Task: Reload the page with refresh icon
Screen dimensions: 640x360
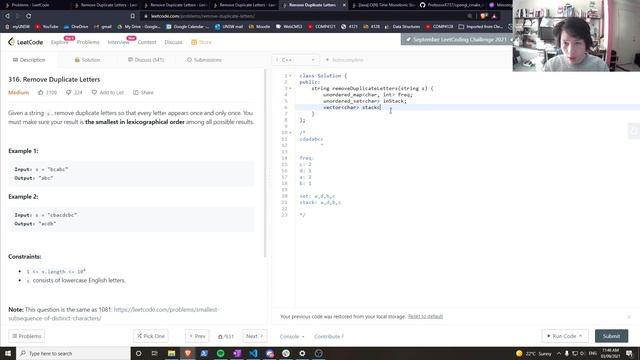Action: tap(29, 16)
